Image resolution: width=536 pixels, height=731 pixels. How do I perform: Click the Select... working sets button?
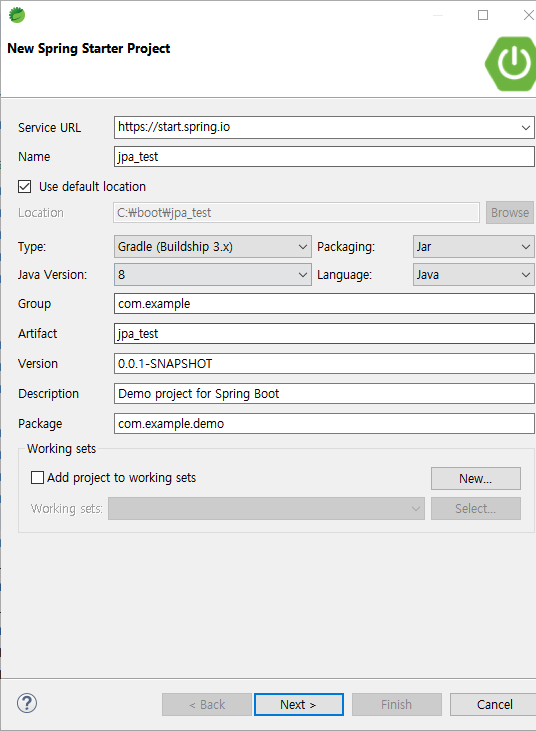[x=475, y=508]
